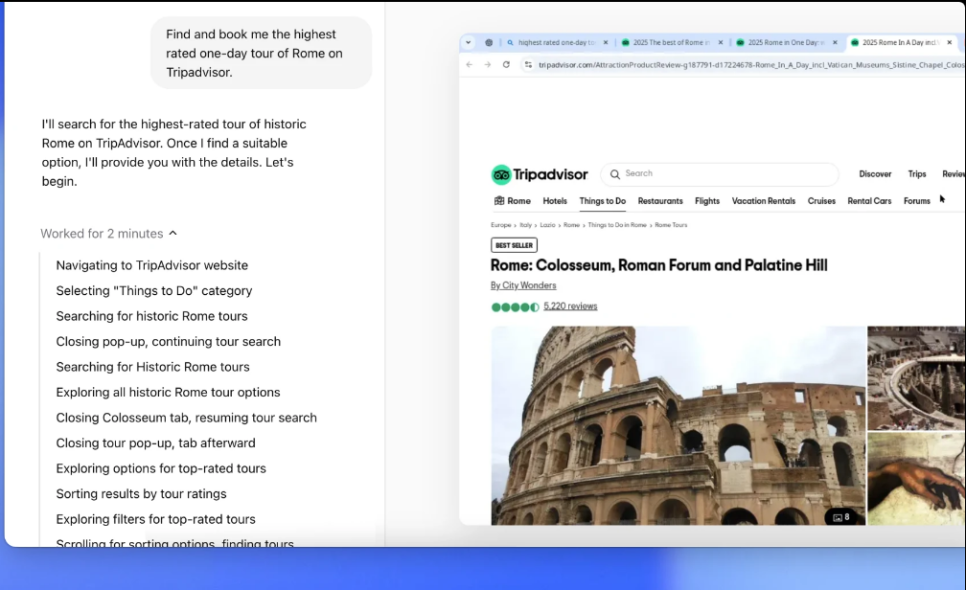Close the '2025 Rome In A Day incl' tab
This screenshot has height=590, width=966.
tap(949, 42)
